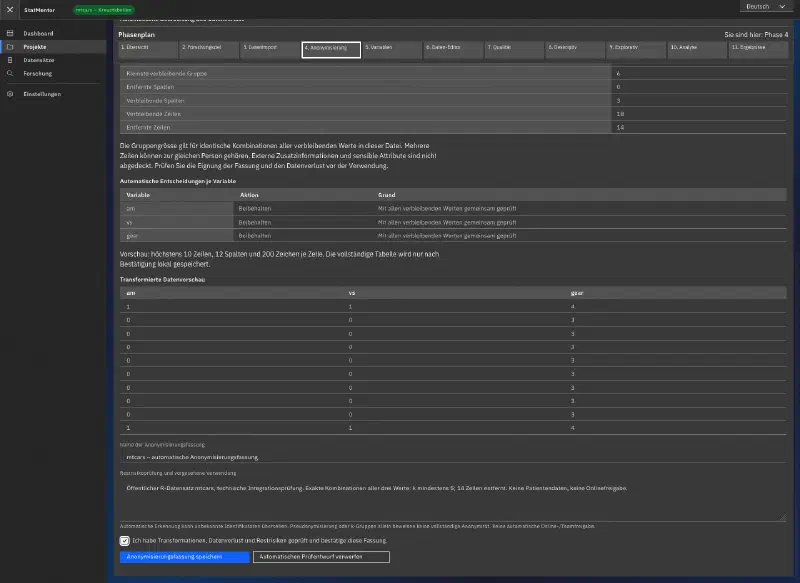Click the Einstellungen gear icon
The height and width of the screenshot is (583, 800).
coord(10,94)
